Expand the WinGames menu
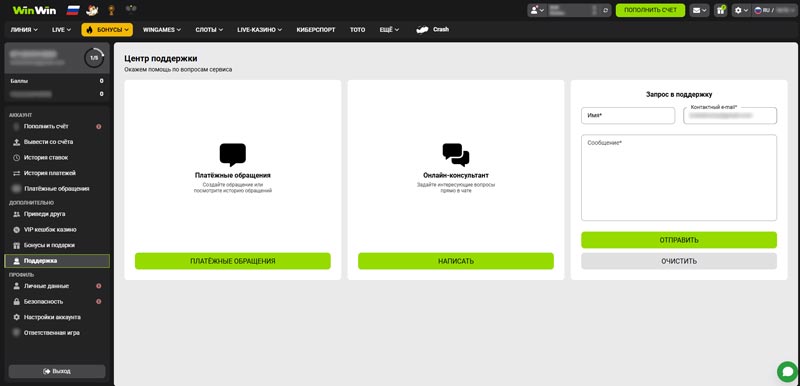Viewport: 800px width, 386px height. (x=162, y=30)
